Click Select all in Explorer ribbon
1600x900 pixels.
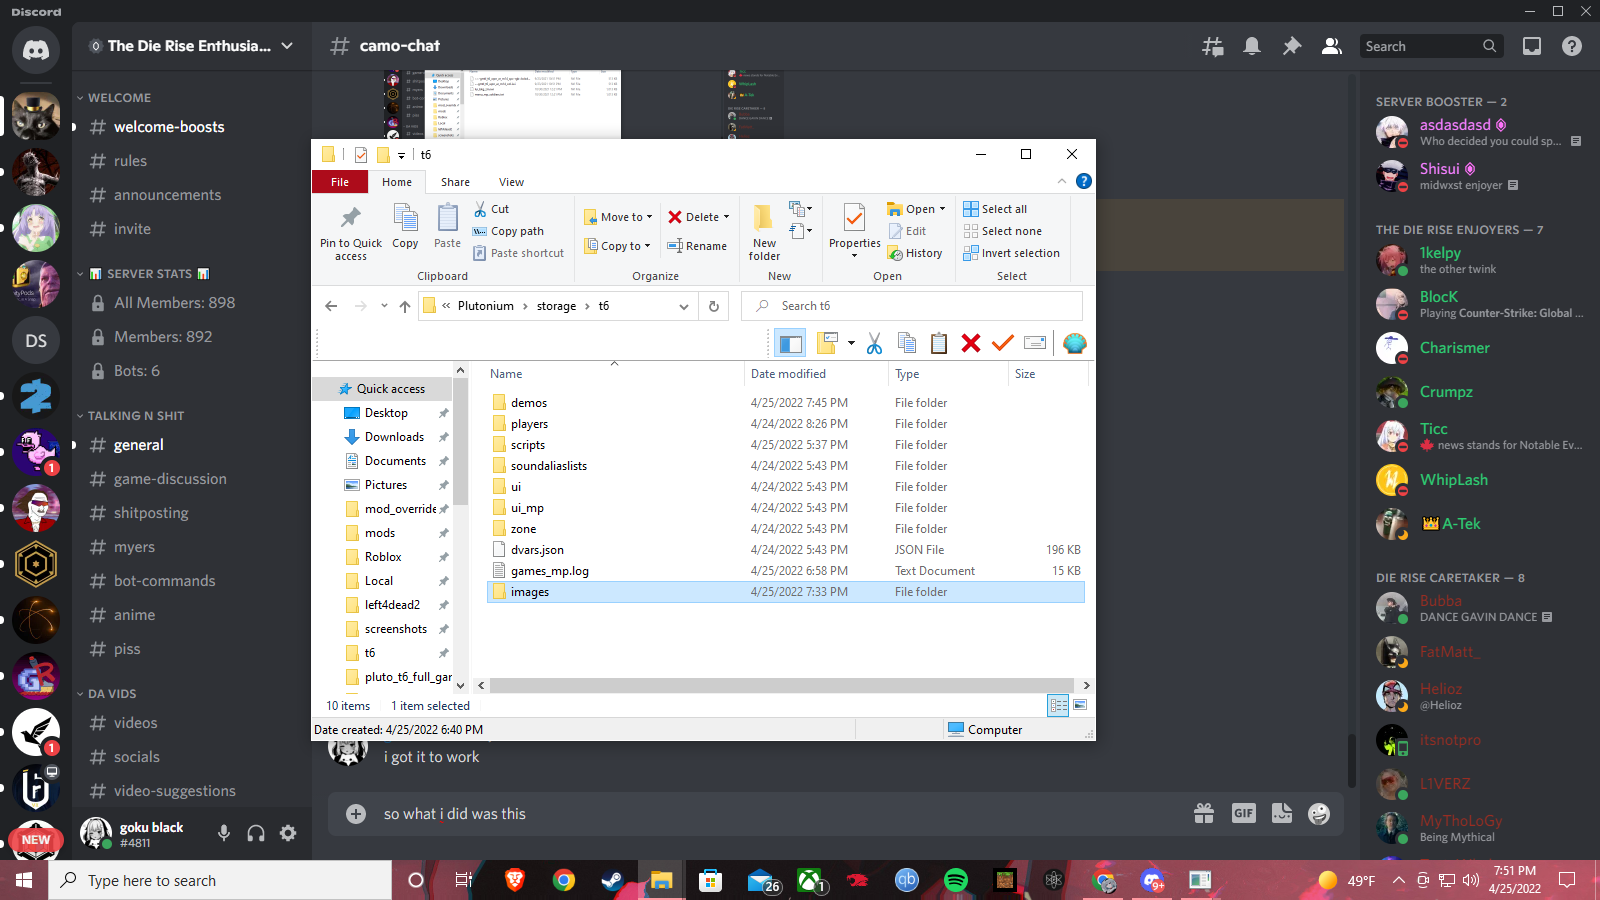(x=995, y=209)
